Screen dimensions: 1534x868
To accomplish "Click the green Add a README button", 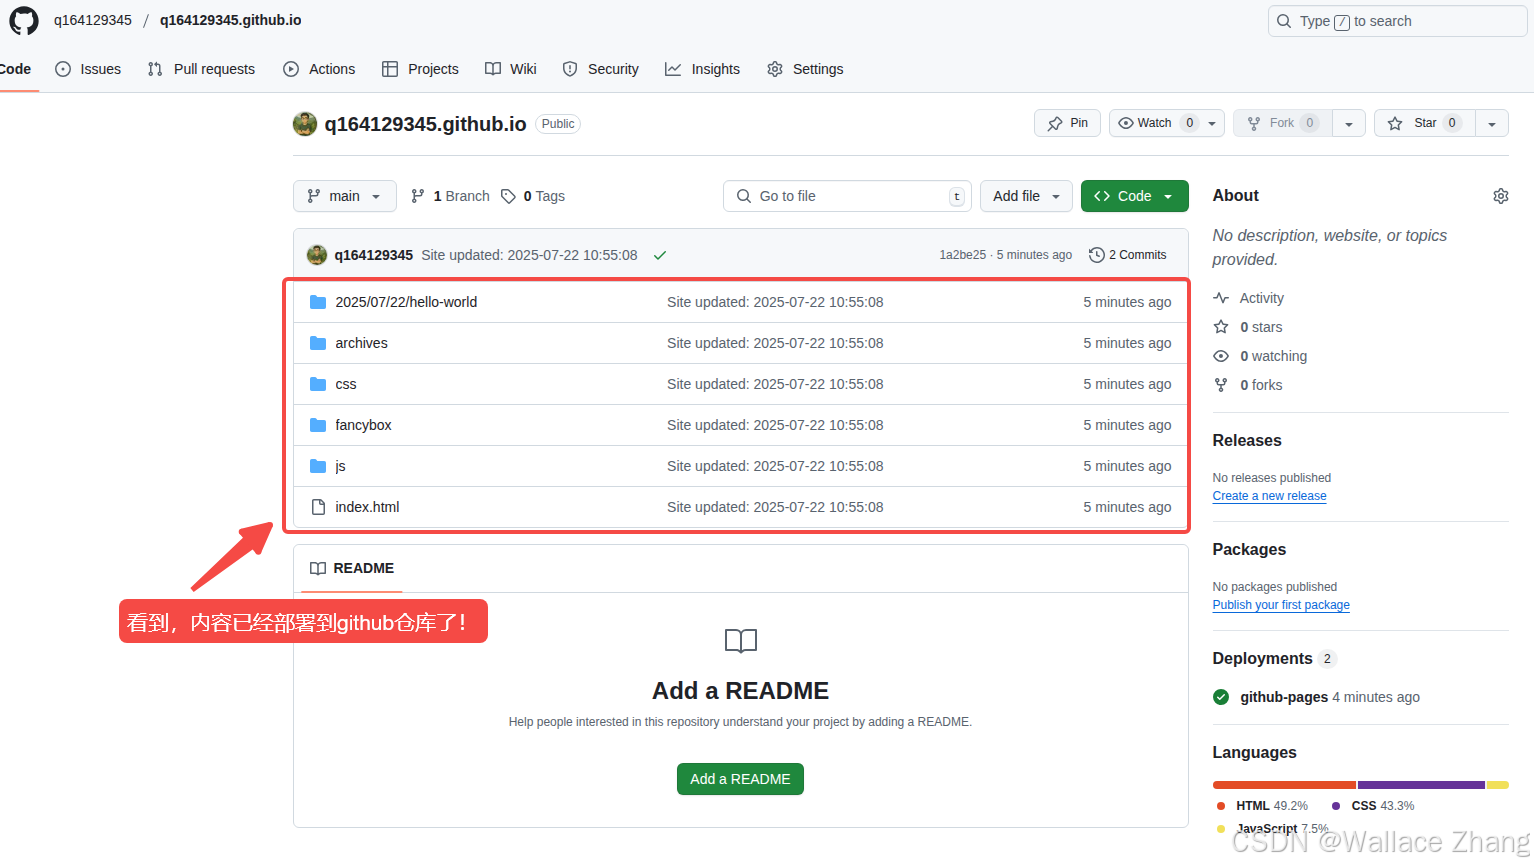I will (740, 779).
